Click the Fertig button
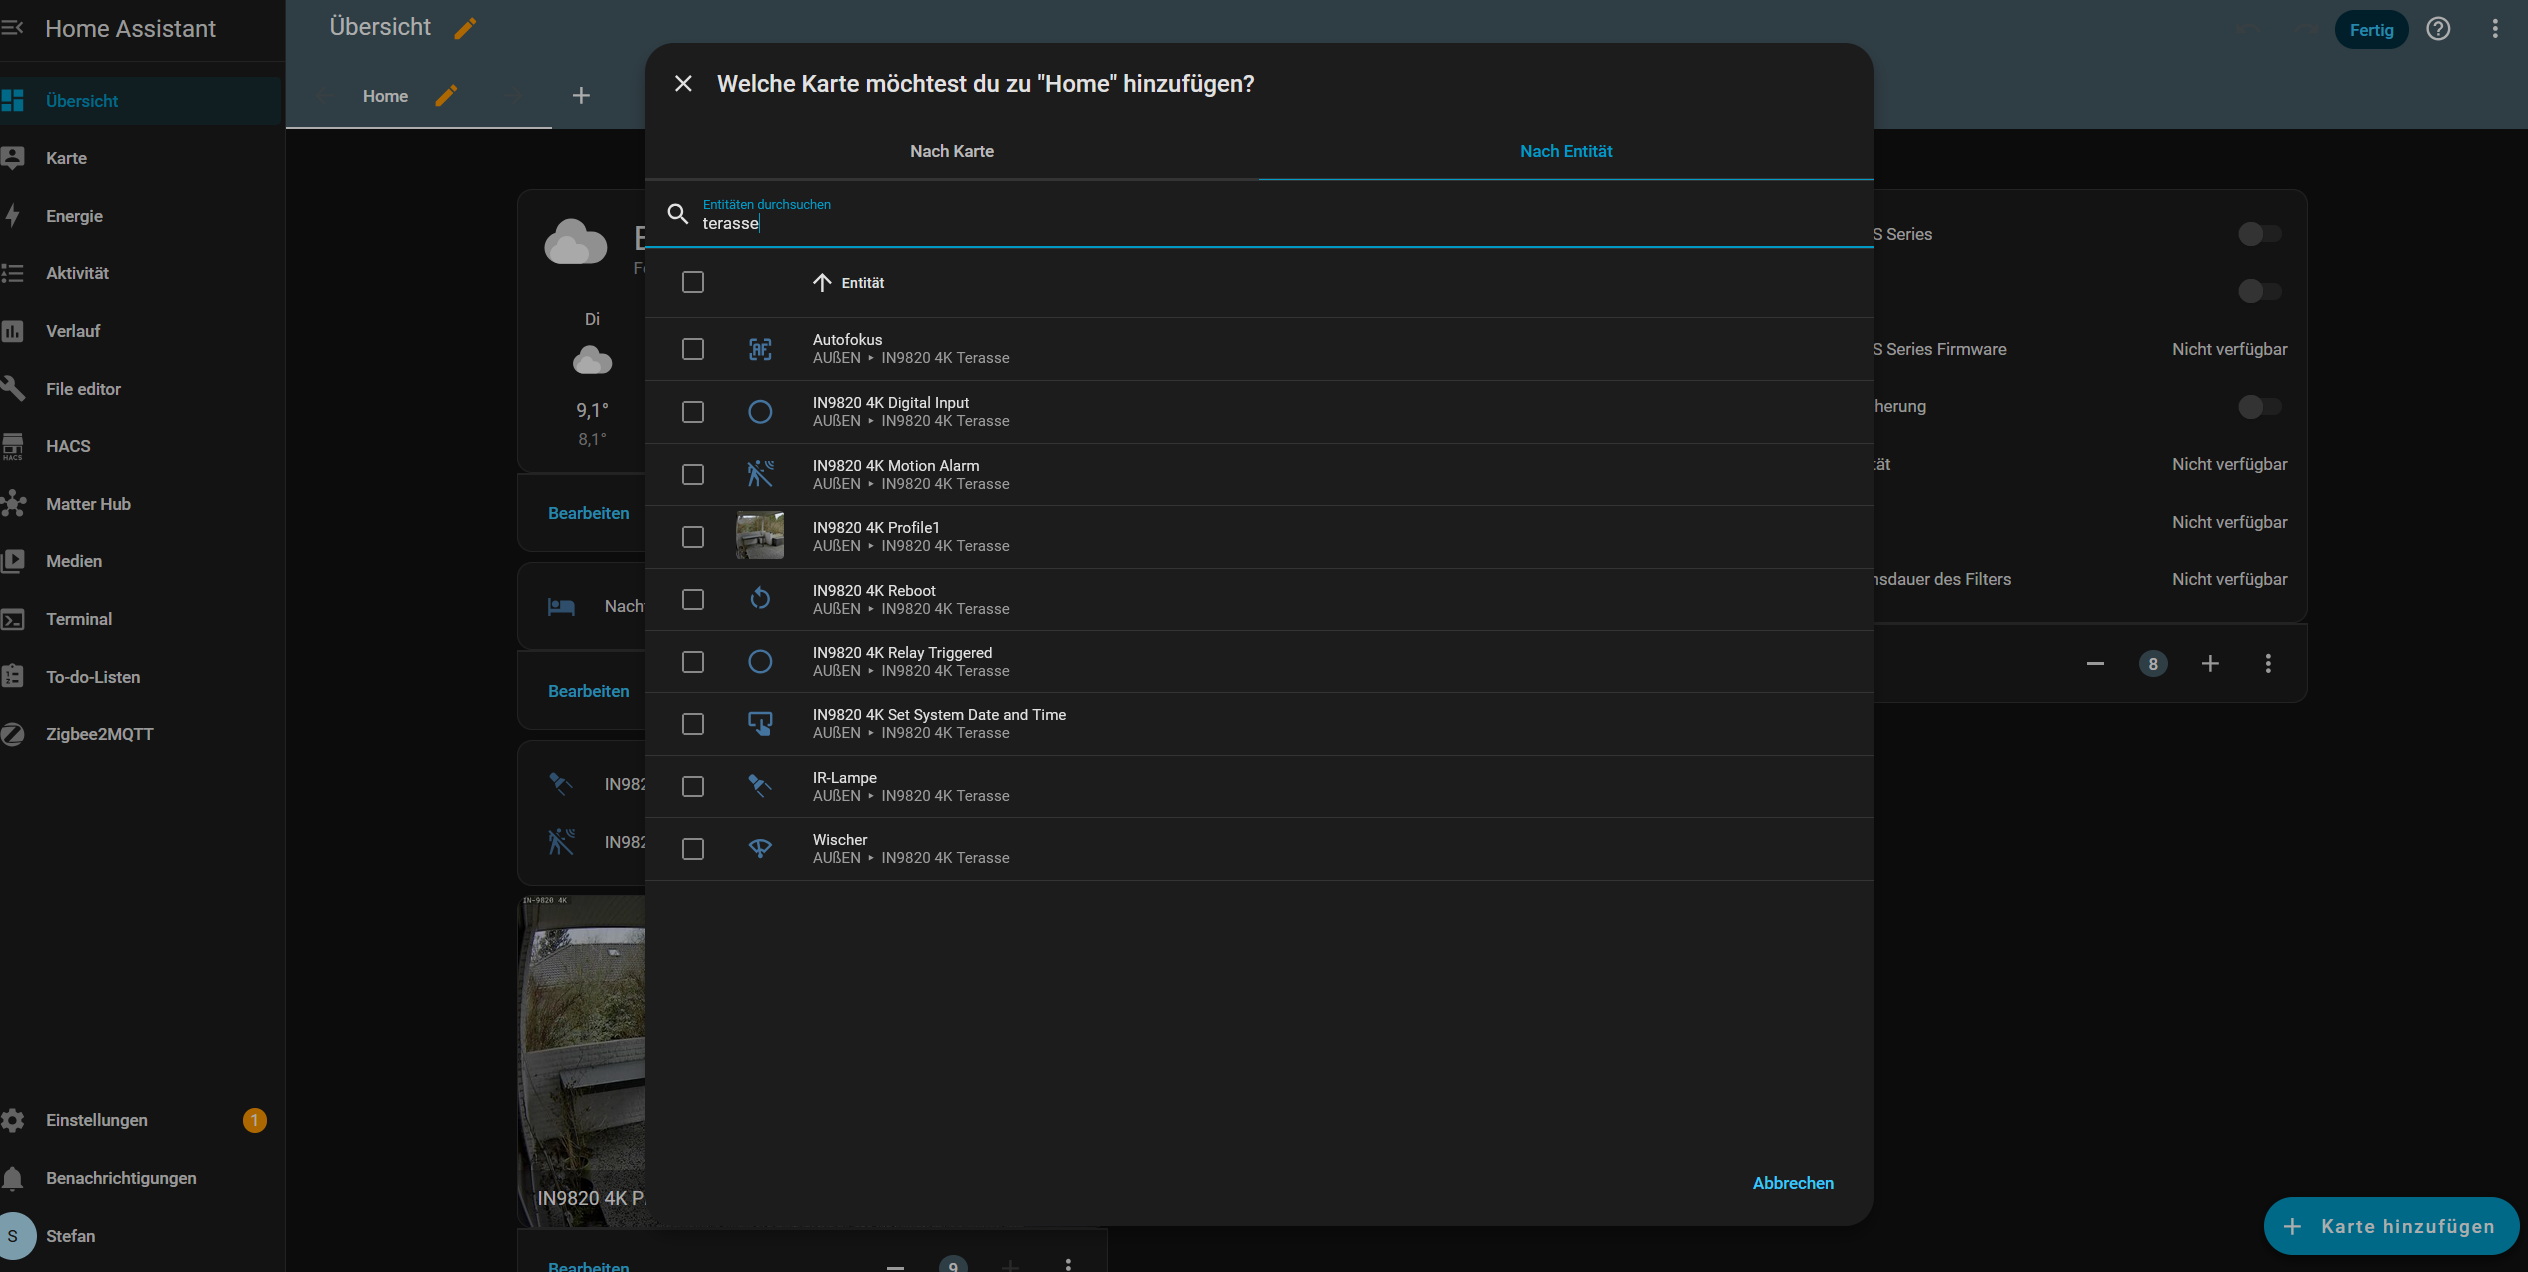The height and width of the screenshot is (1272, 2528). (2371, 30)
